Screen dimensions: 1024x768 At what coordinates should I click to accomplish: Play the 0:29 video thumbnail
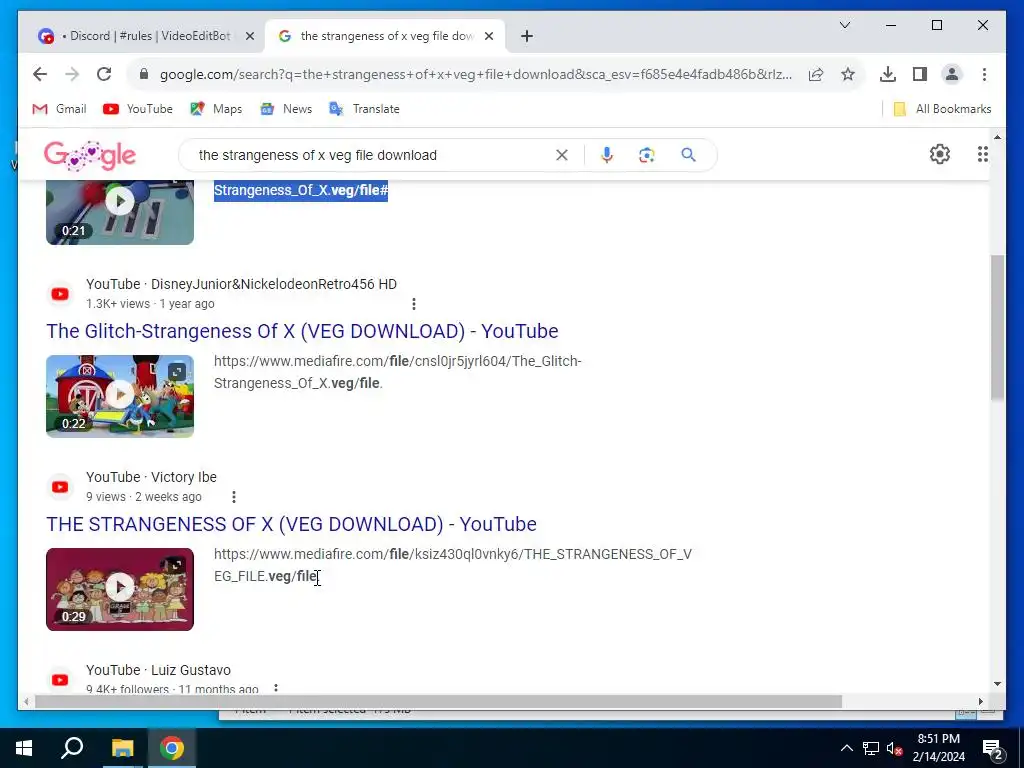tap(120, 589)
